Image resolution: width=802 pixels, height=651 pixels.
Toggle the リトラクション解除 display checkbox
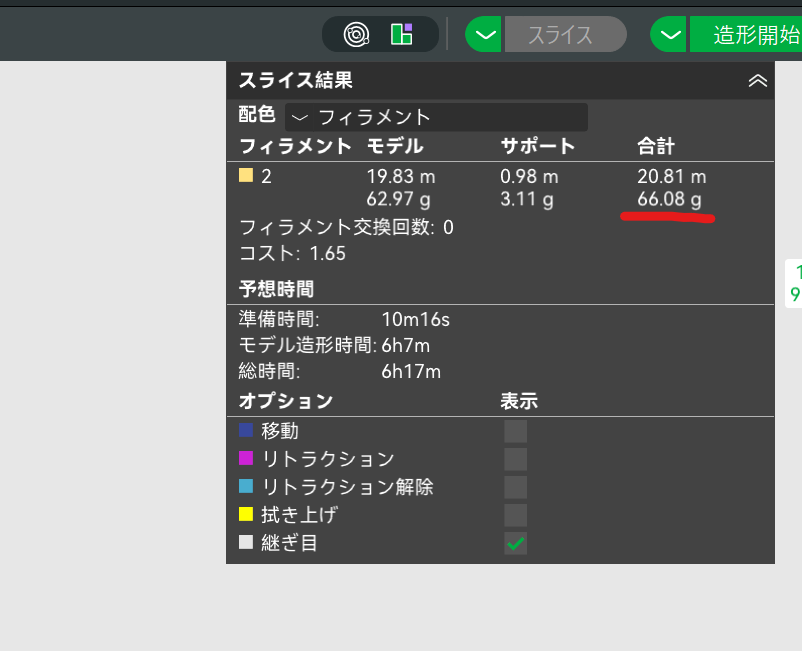click(x=515, y=487)
